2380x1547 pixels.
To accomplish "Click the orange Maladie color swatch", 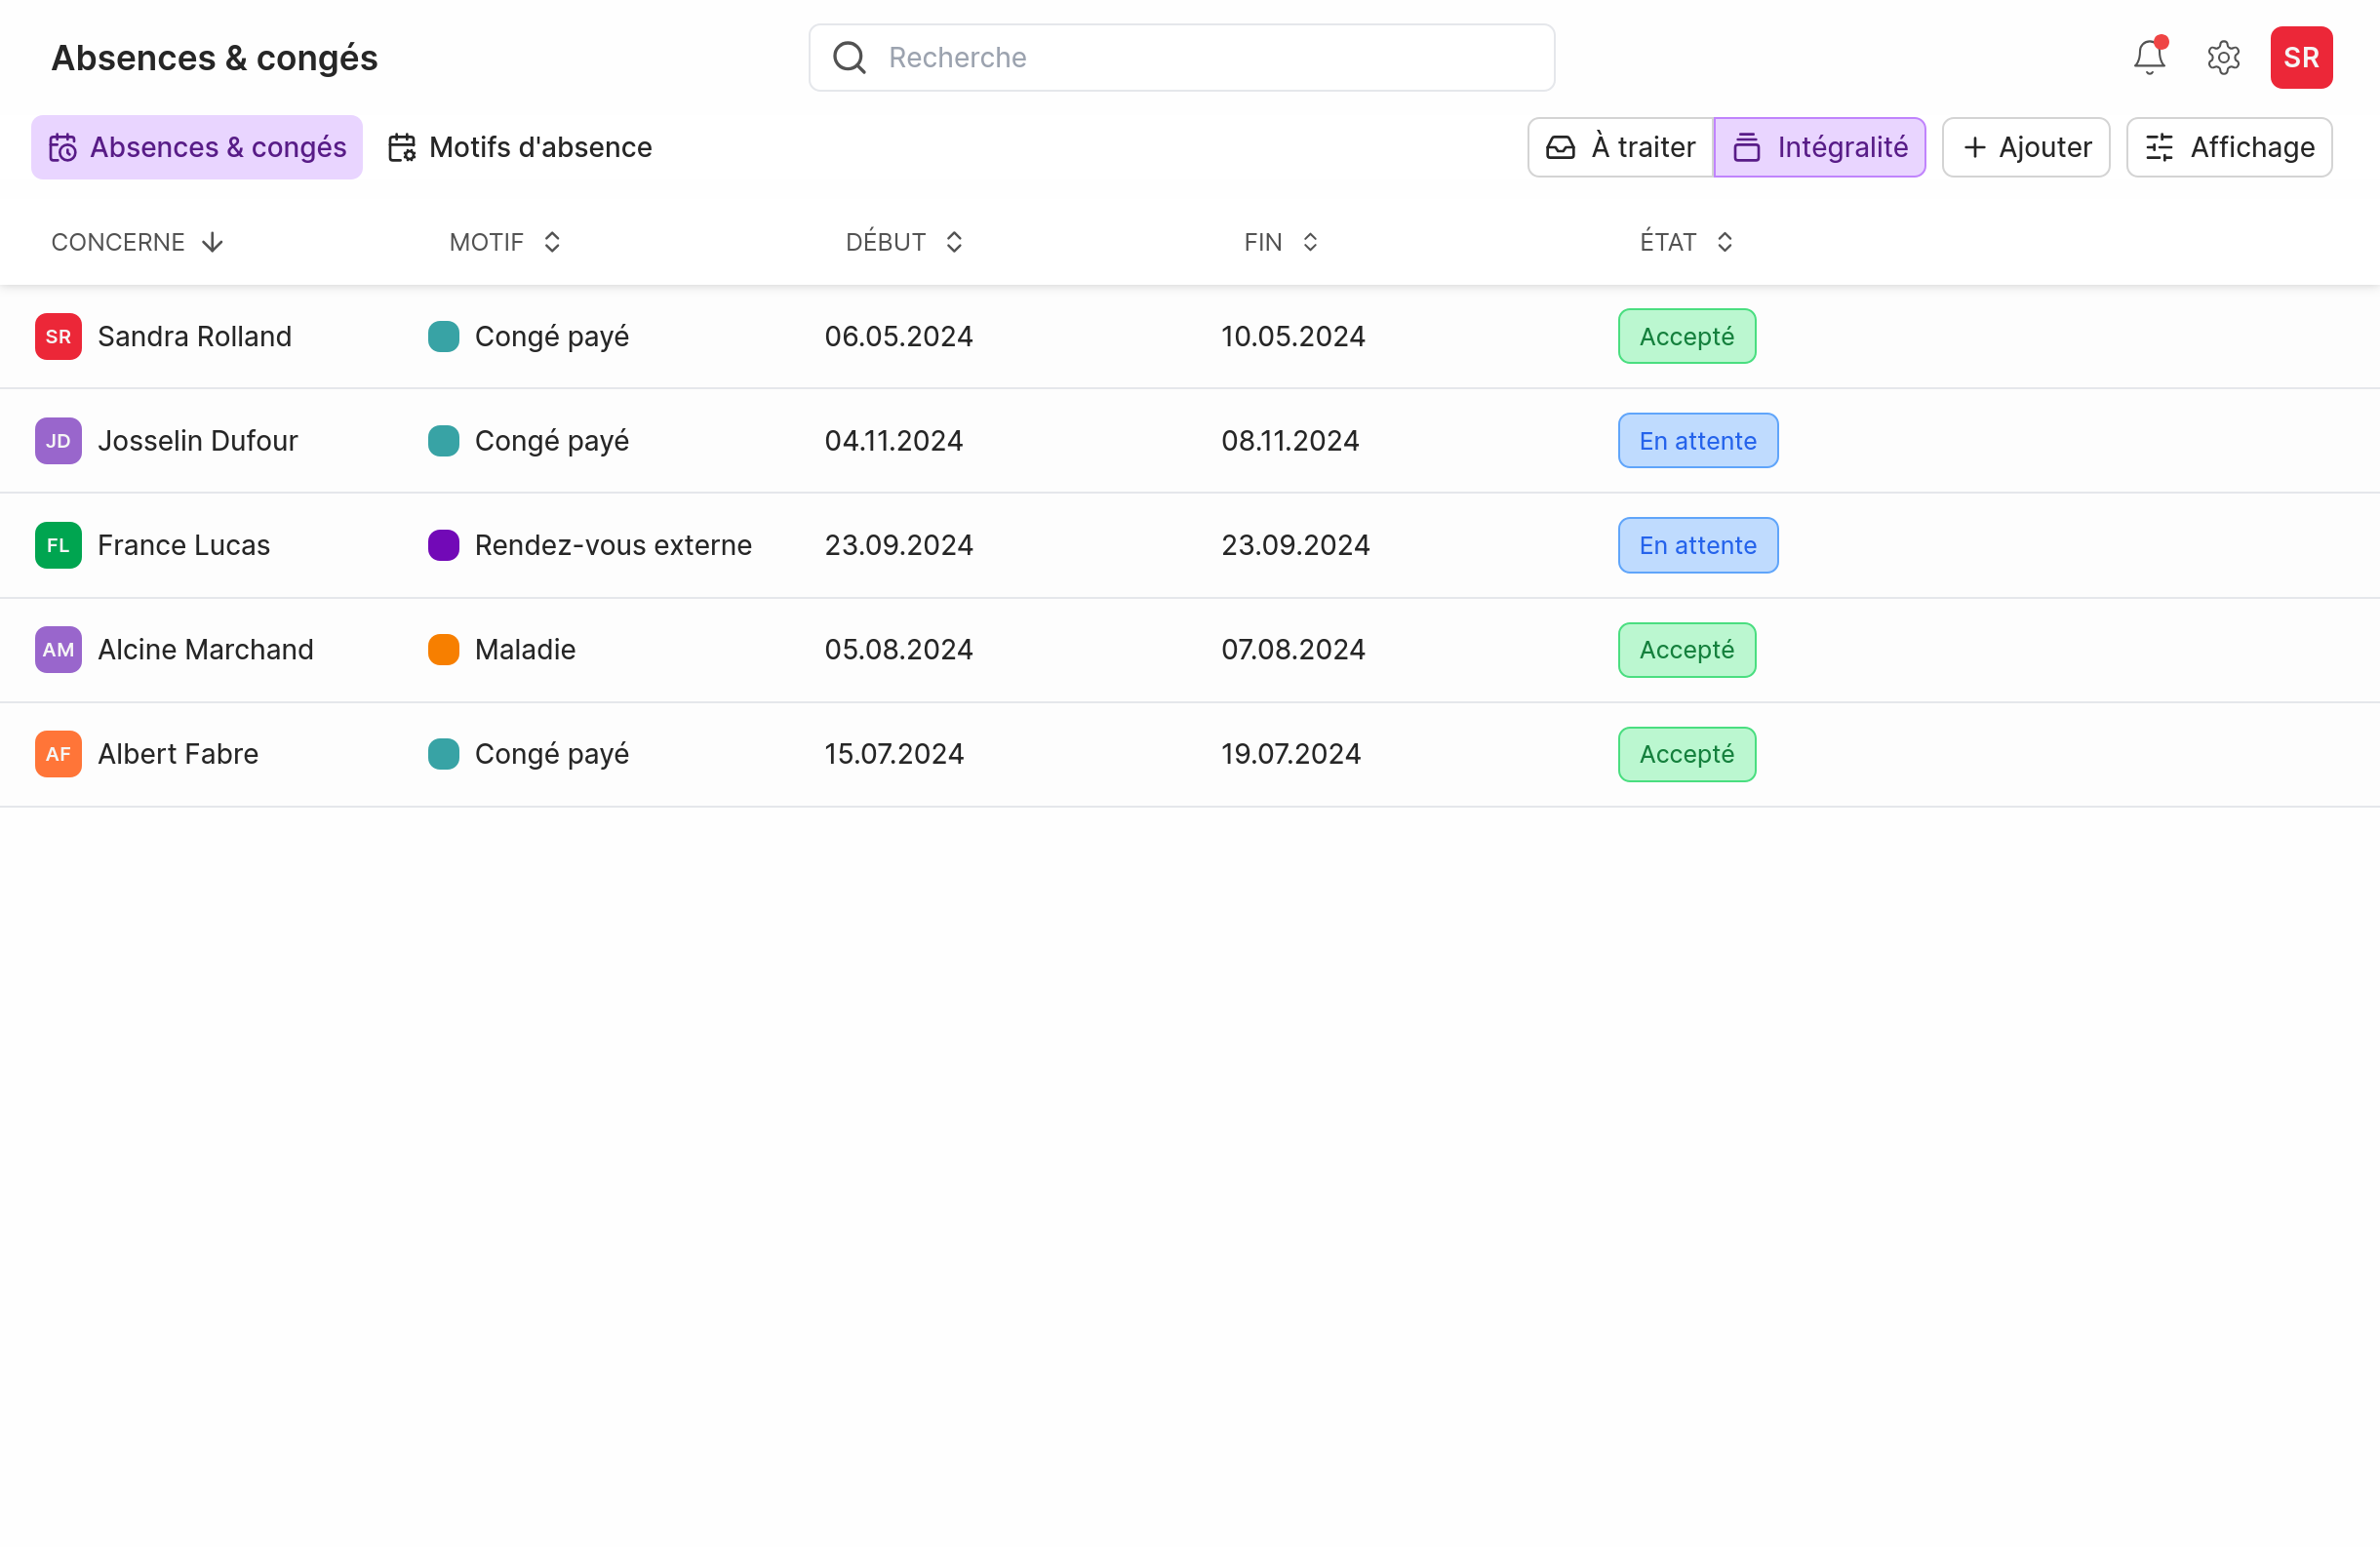I will coord(443,650).
